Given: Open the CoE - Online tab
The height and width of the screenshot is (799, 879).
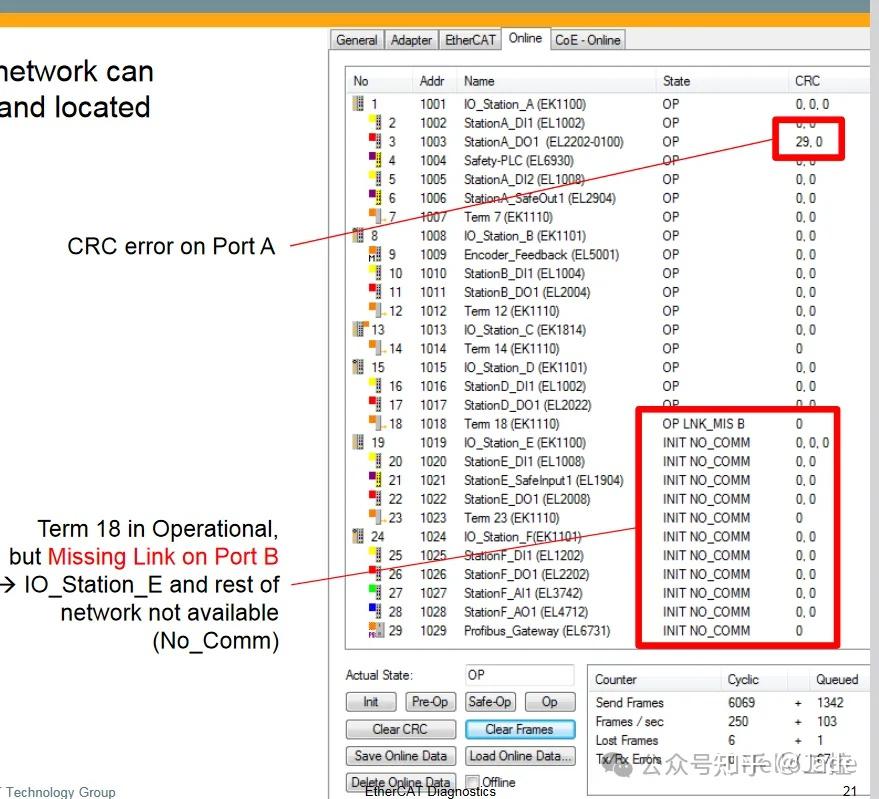Looking at the screenshot, I should click(588, 39).
